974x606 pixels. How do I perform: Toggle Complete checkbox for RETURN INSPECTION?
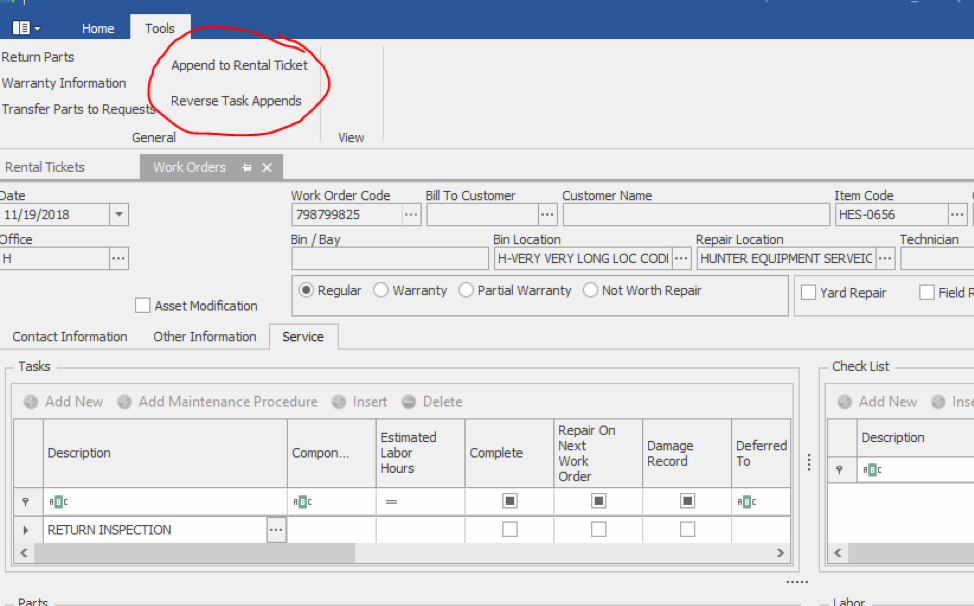(x=509, y=529)
